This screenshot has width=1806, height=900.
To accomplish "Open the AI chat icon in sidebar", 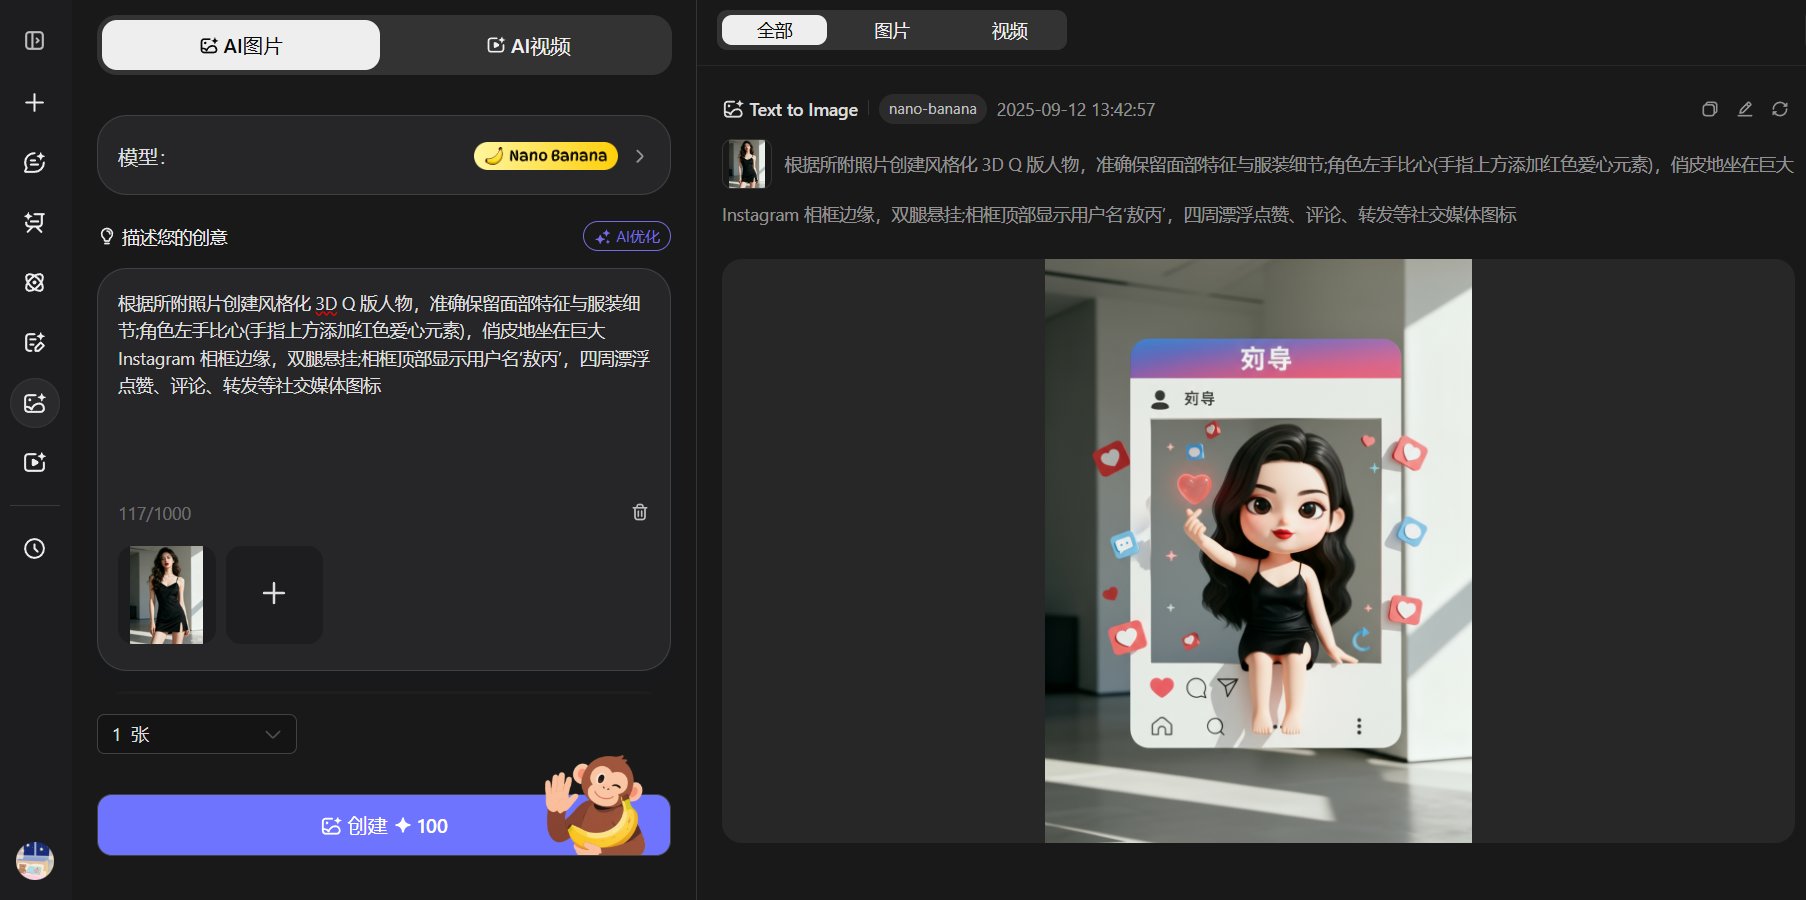I will coord(34,162).
